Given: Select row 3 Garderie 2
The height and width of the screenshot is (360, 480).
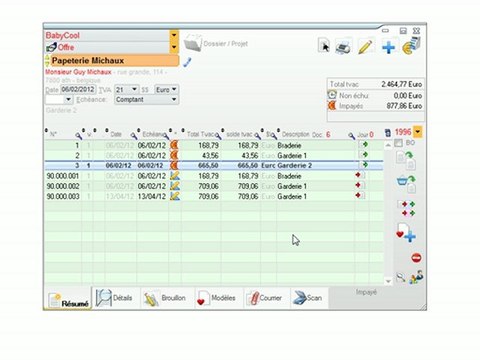Looking at the screenshot, I should [213, 165].
